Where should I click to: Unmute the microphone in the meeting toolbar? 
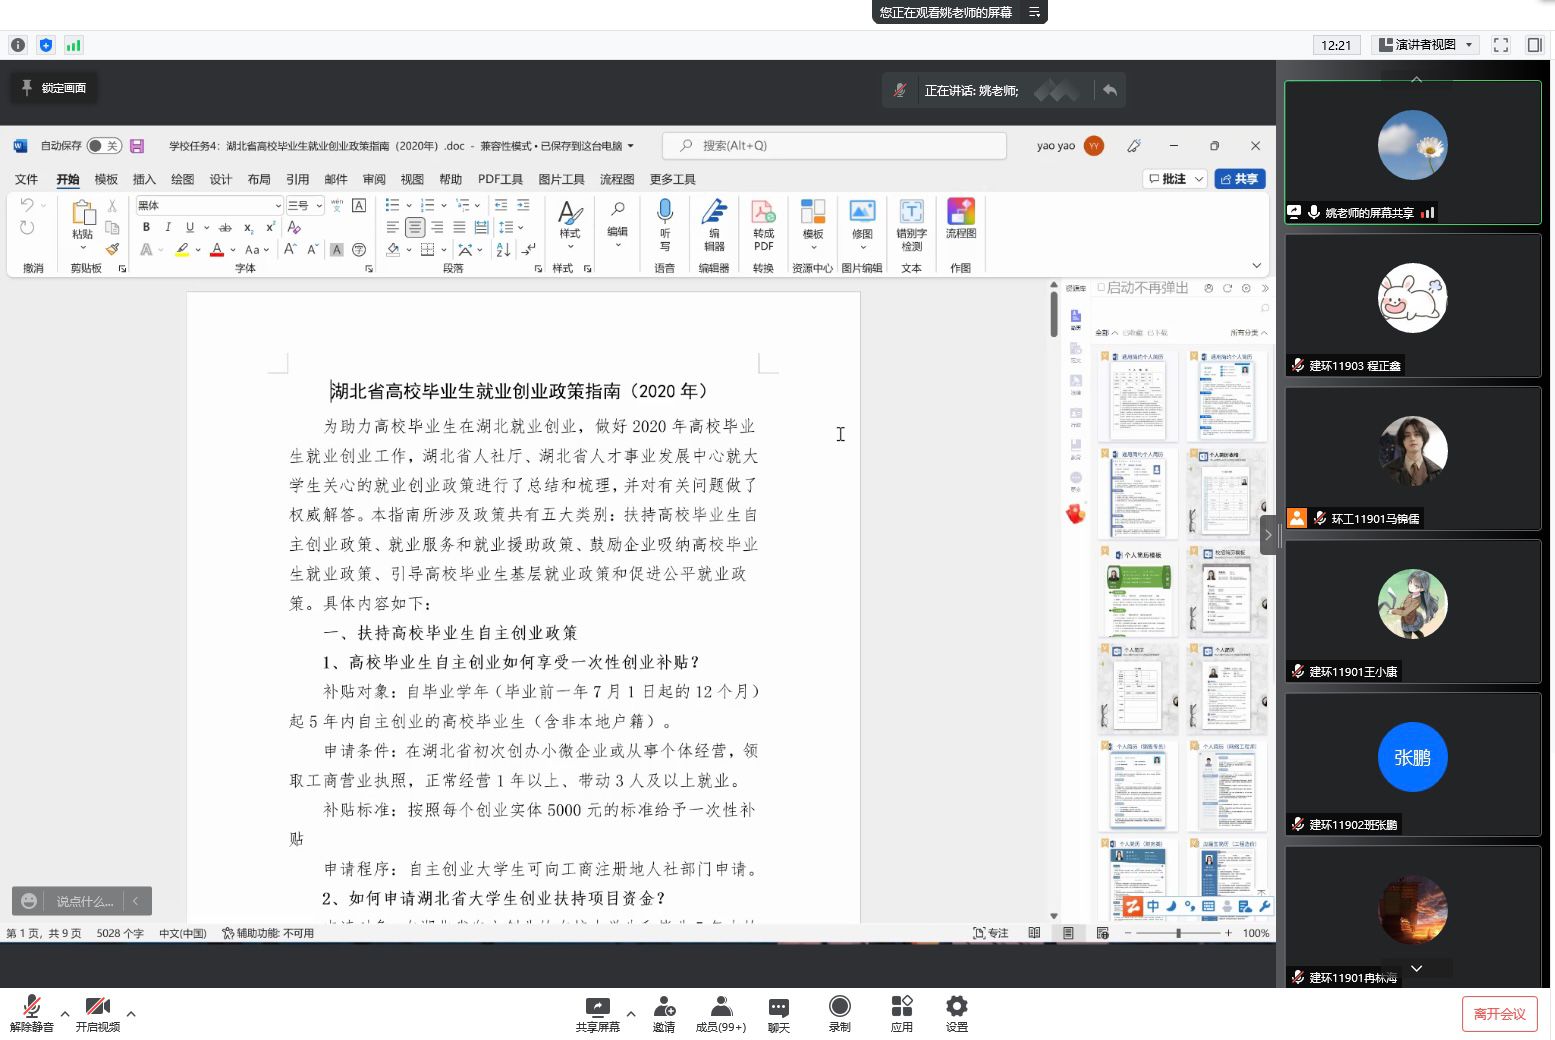pyautogui.click(x=32, y=1012)
